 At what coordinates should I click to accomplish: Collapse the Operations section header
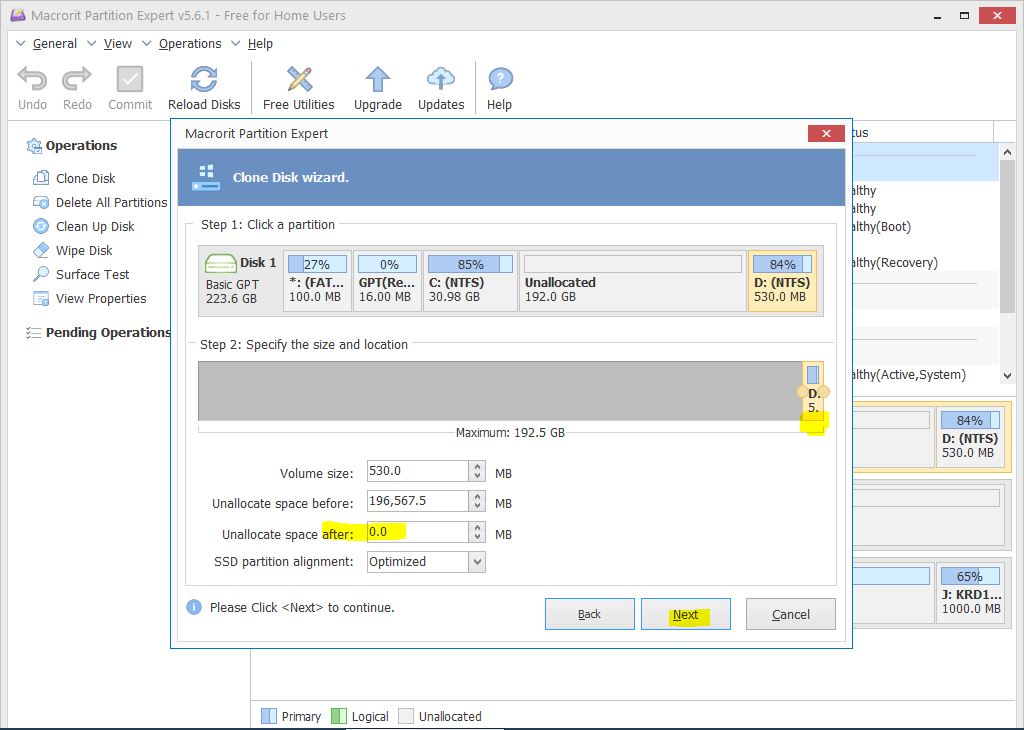[x=34, y=146]
